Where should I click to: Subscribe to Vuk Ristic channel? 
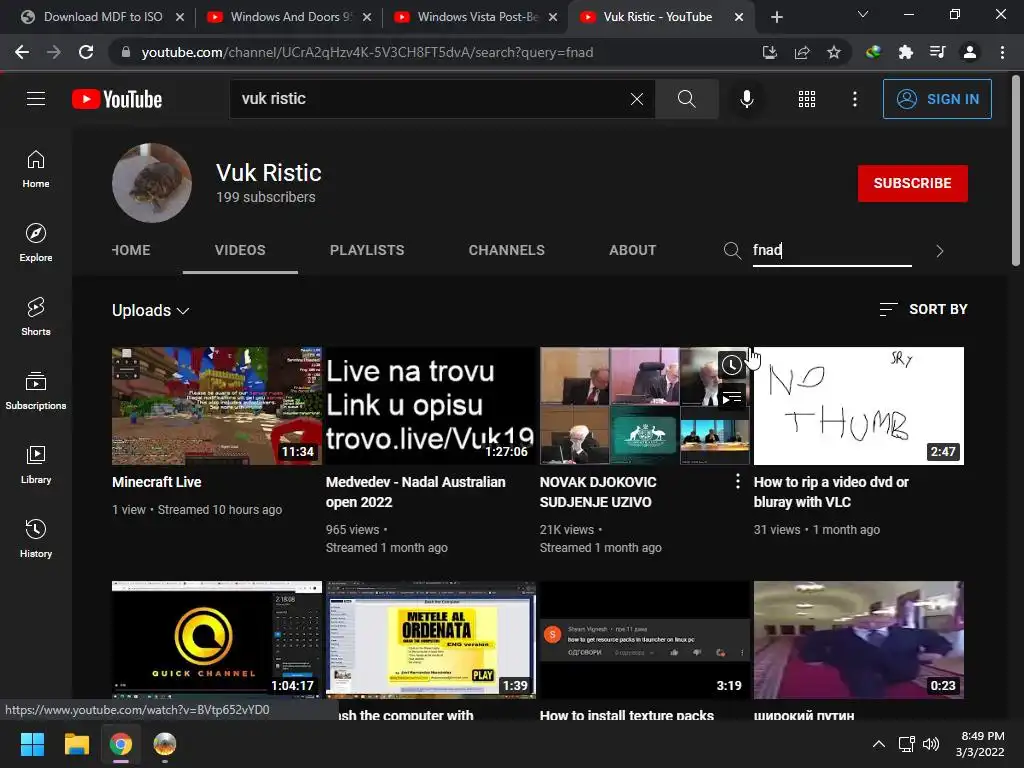(x=912, y=184)
